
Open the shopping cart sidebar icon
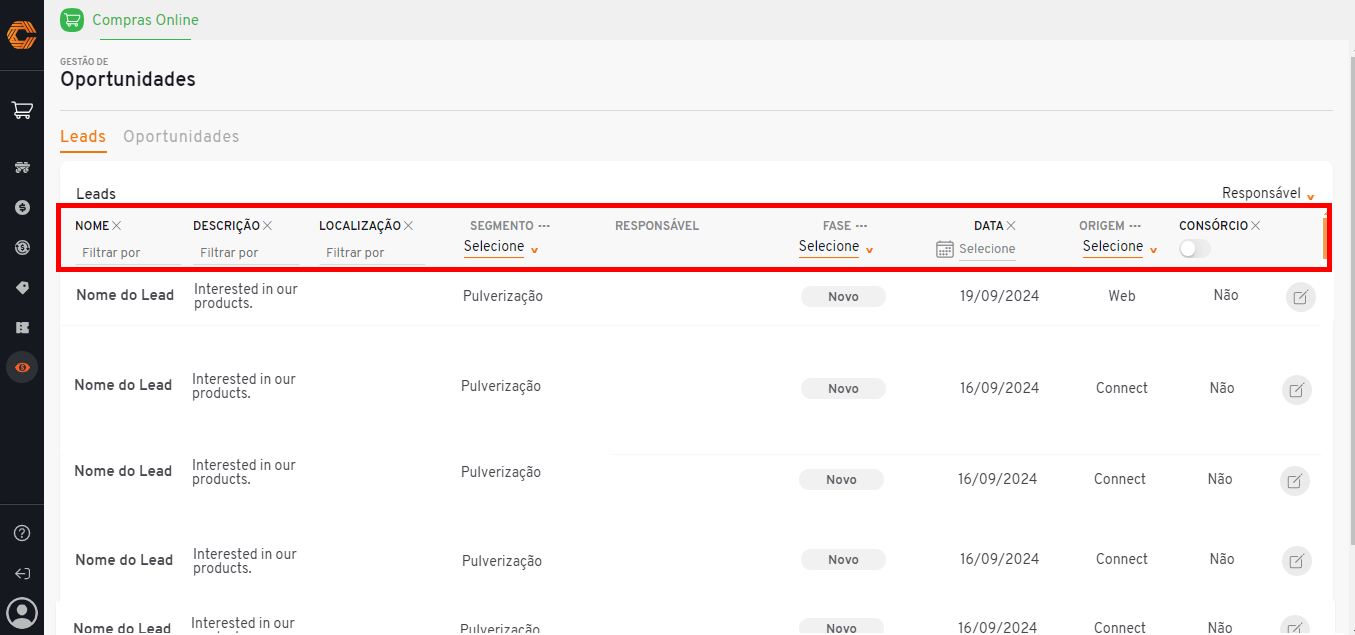point(22,110)
